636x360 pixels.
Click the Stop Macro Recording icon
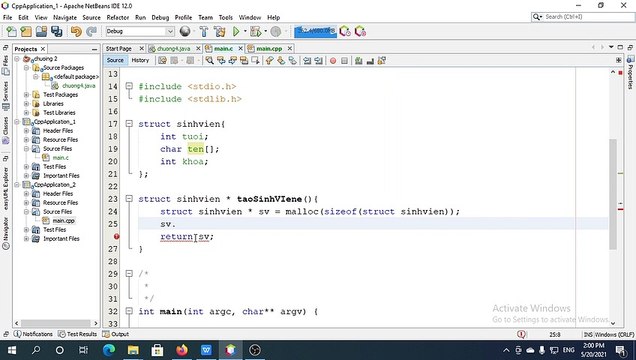(x=344, y=60)
